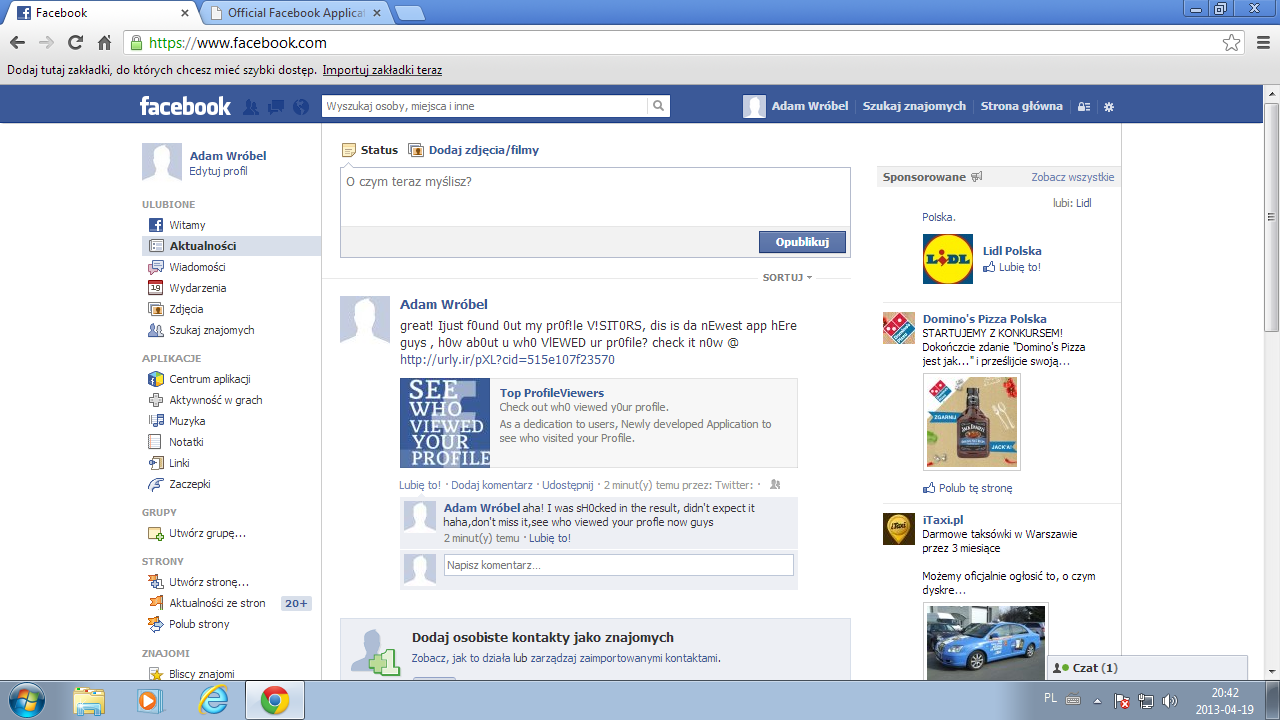Click the Notatki icon in the sidebar
The width and height of the screenshot is (1280, 720).
click(x=156, y=442)
